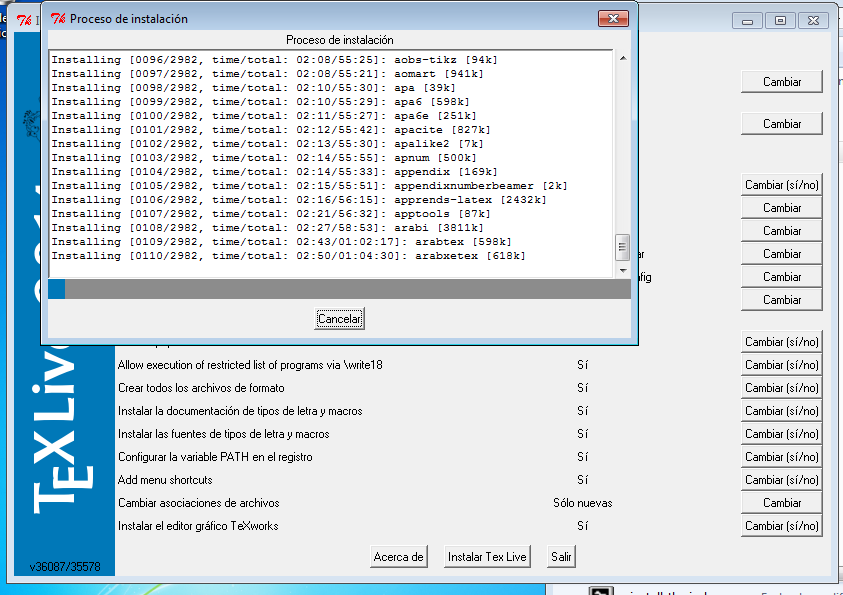Viewport: 843px width, 595px height.
Task: Toggle Crear todos los archivos de formato
Action: (x=781, y=387)
